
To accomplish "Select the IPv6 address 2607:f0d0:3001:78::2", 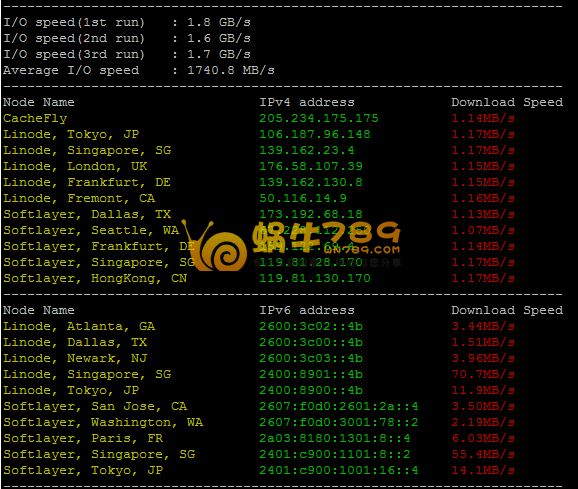I will tap(339, 422).
